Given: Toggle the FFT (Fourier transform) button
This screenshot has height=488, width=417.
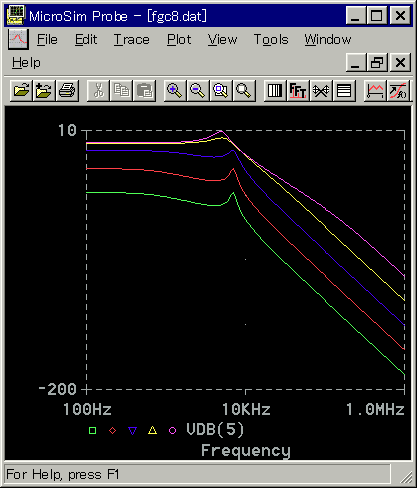Looking at the screenshot, I should pyautogui.click(x=298, y=90).
